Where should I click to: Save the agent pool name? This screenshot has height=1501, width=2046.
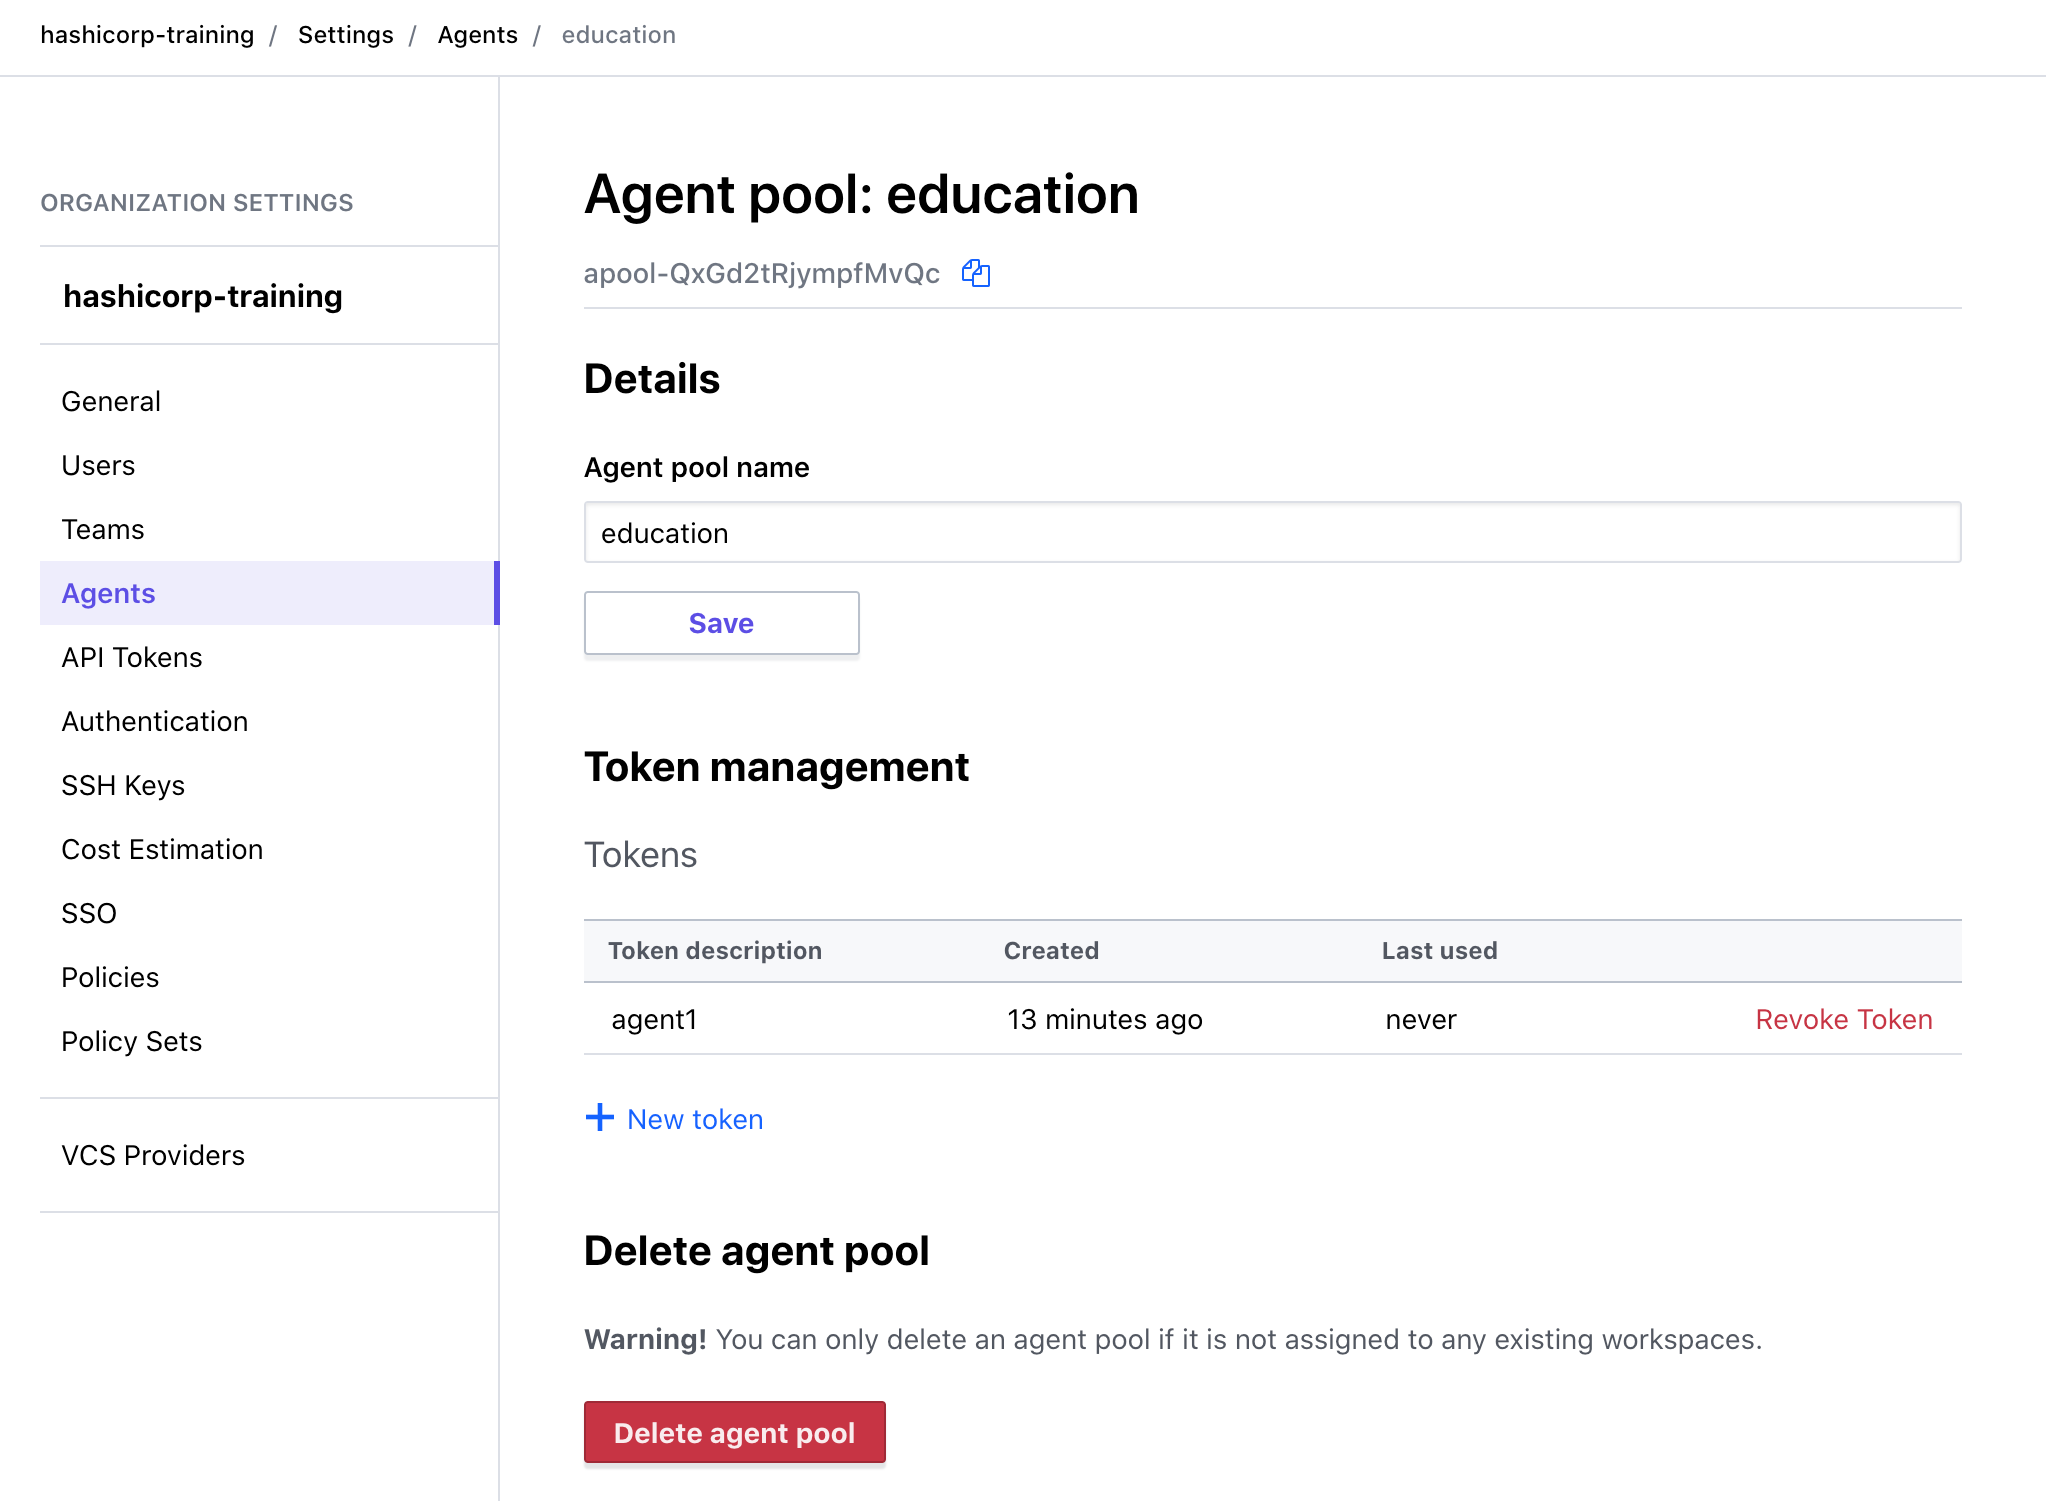[721, 622]
